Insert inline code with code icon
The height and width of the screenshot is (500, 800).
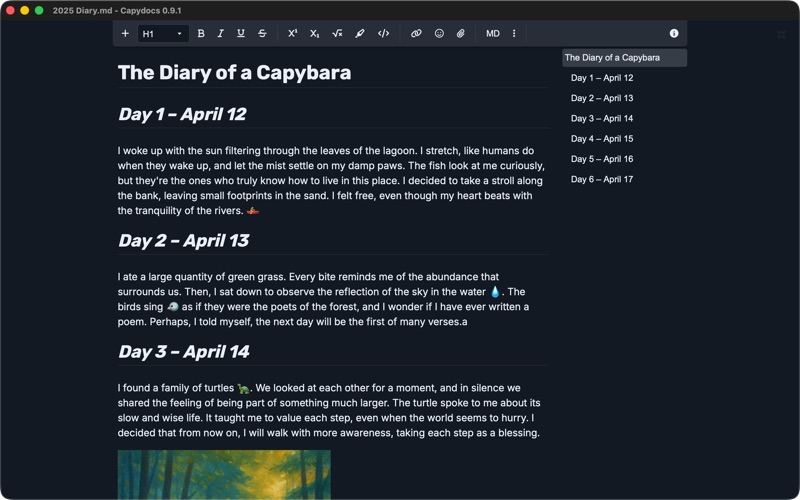click(383, 34)
